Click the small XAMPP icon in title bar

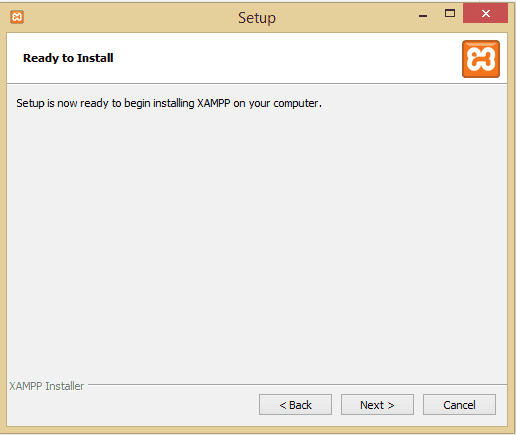click(x=17, y=17)
